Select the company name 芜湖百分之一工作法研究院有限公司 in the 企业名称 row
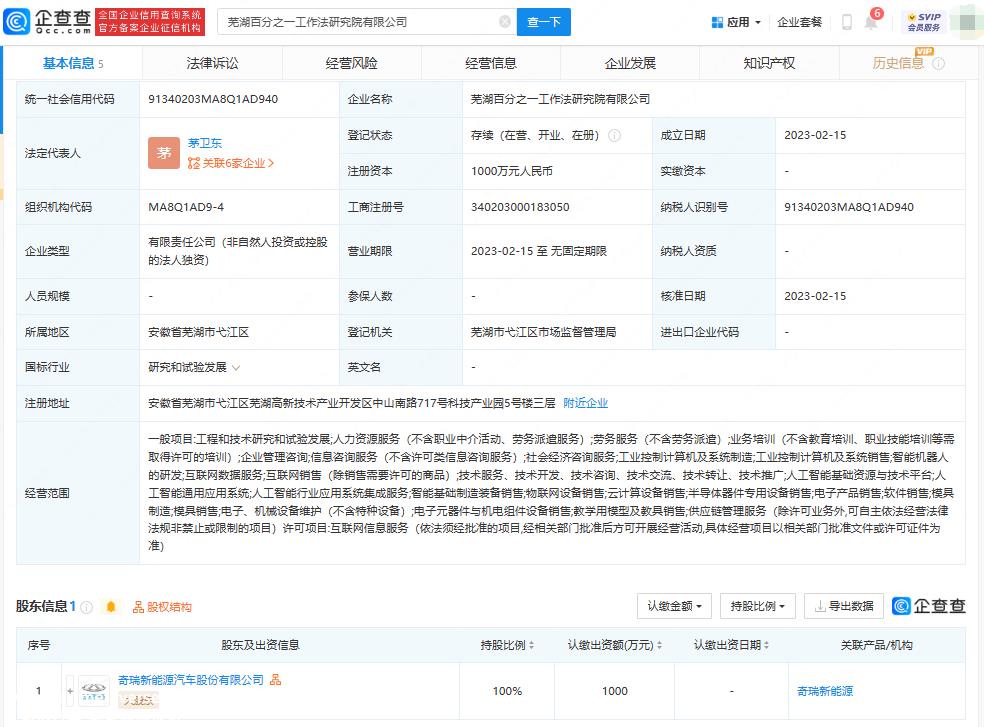984x727 pixels. 560,99
